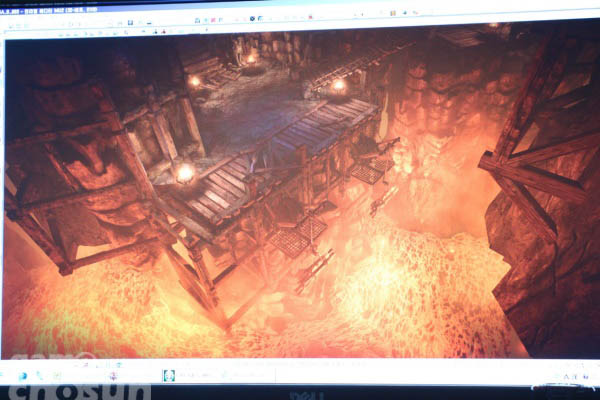Click the Windows Start button on the taskbar
The image size is (600, 400).
[20, 377]
